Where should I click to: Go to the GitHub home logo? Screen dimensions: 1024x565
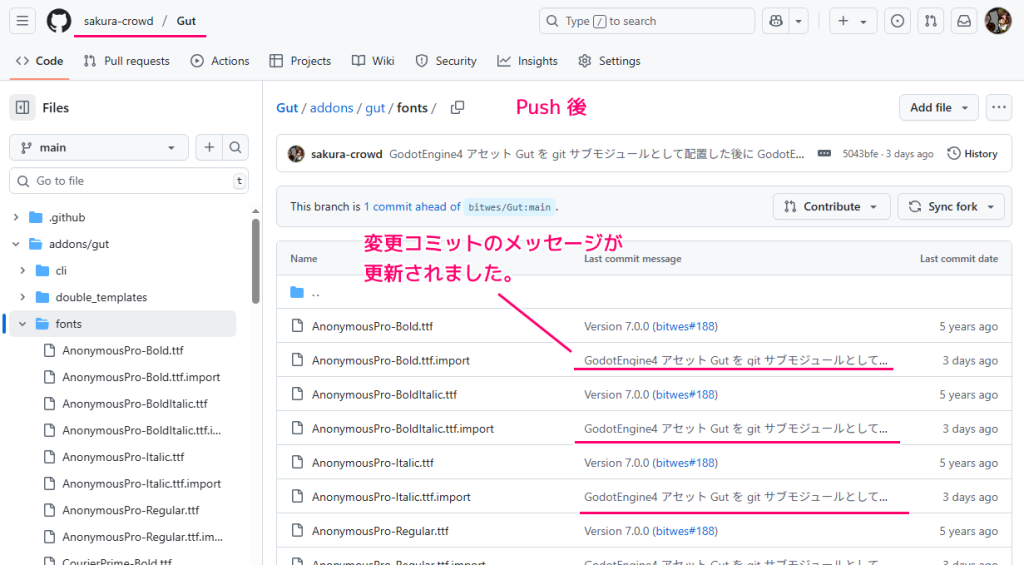[59, 21]
